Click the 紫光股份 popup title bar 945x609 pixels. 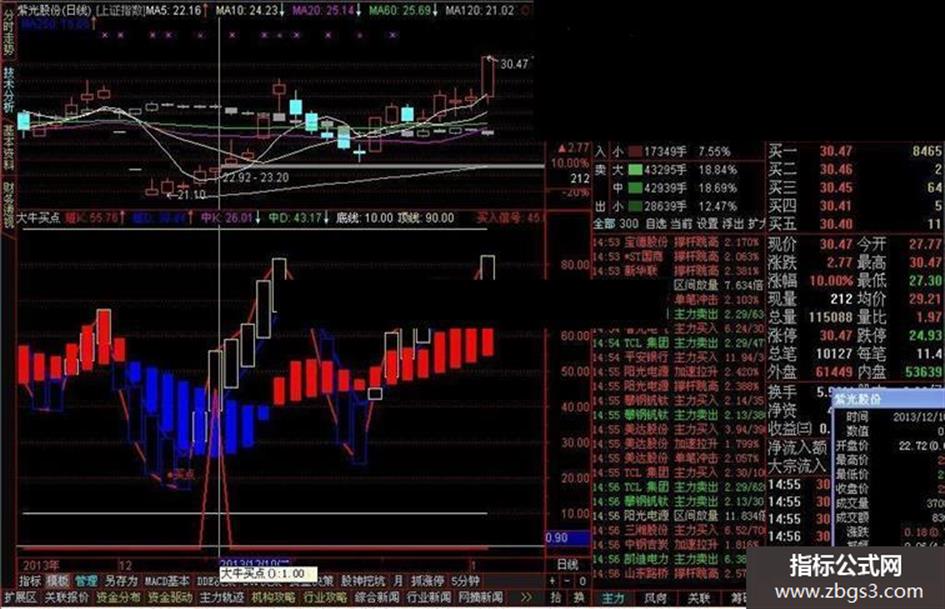tap(888, 399)
